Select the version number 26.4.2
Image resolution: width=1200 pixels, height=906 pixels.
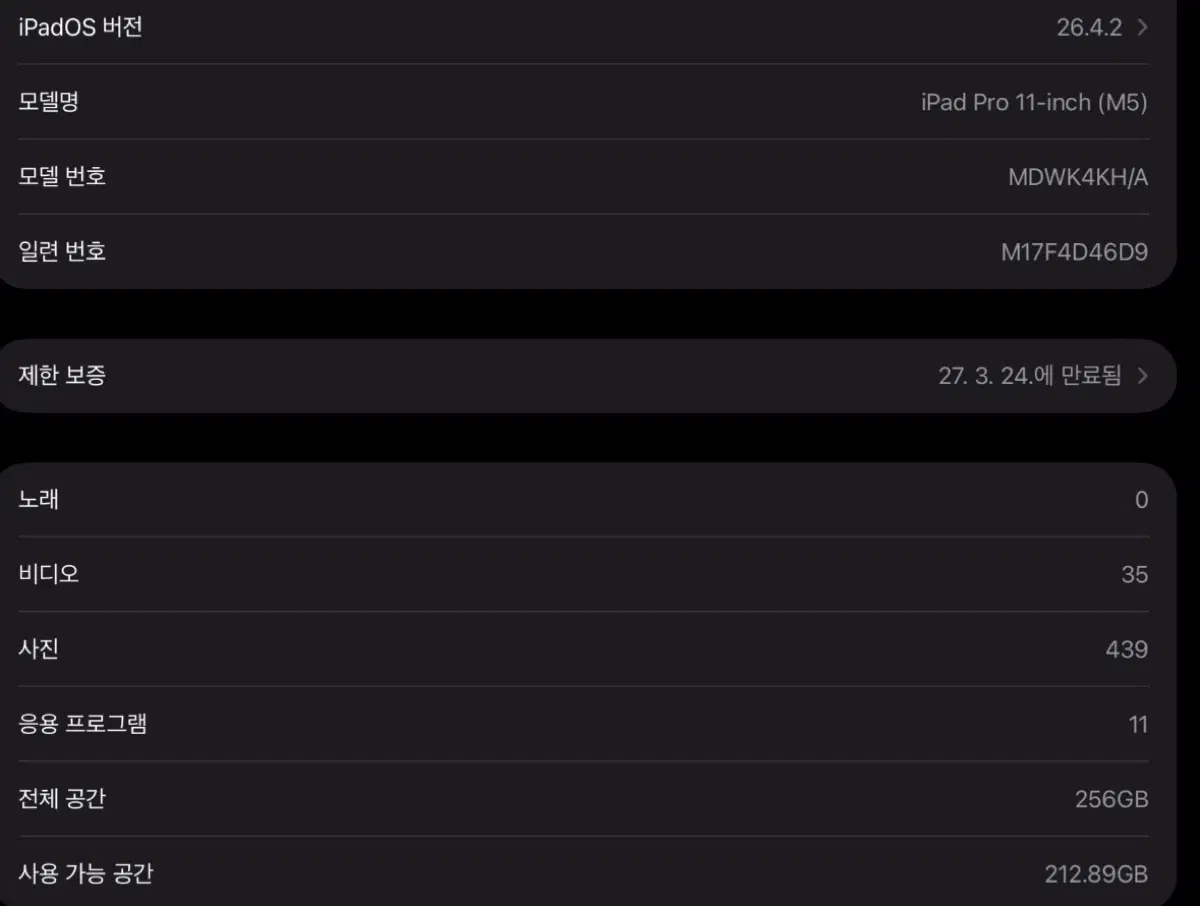pyautogui.click(x=1089, y=28)
